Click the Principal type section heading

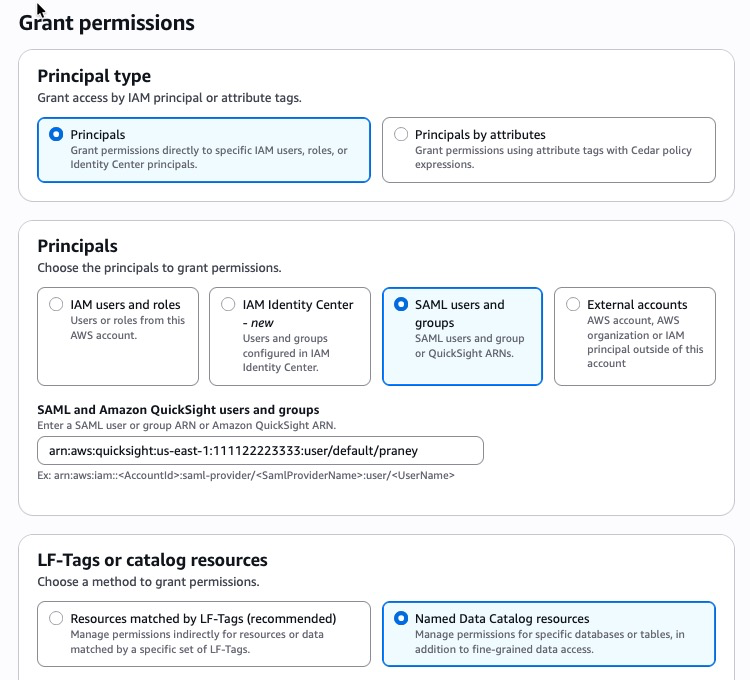coord(94,76)
